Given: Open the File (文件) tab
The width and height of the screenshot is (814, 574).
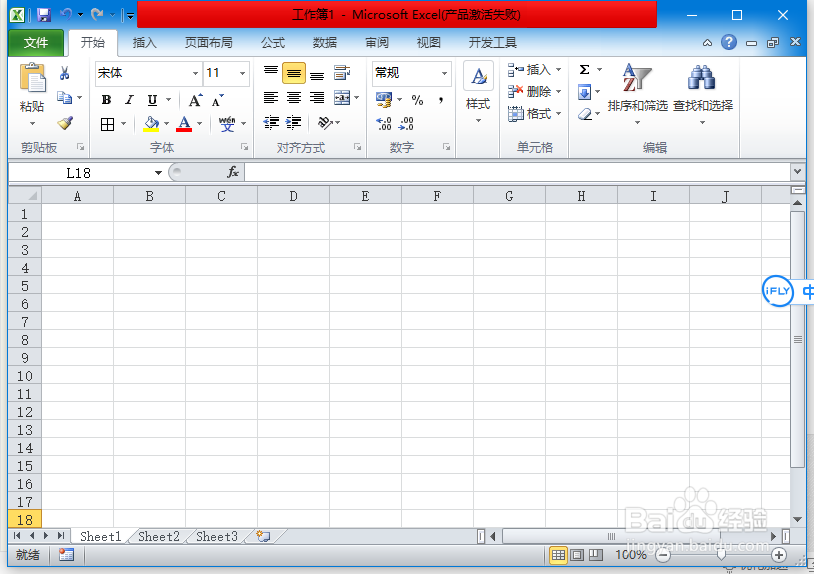Looking at the screenshot, I should tap(36, 43).
